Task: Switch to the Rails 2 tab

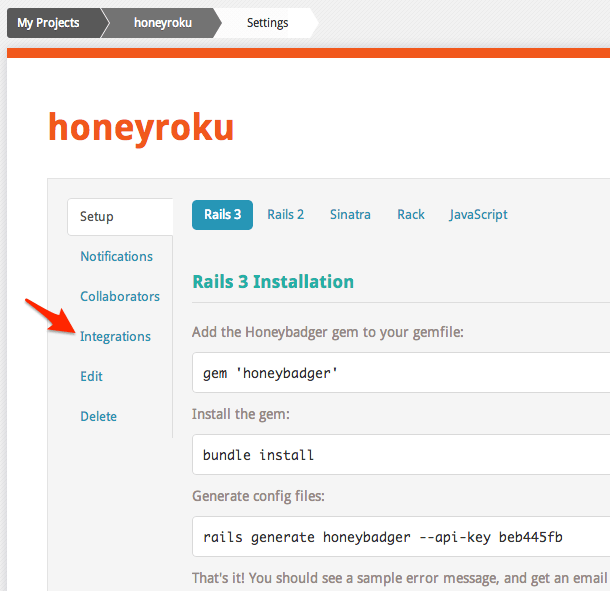Action: [x=285, y=215]
